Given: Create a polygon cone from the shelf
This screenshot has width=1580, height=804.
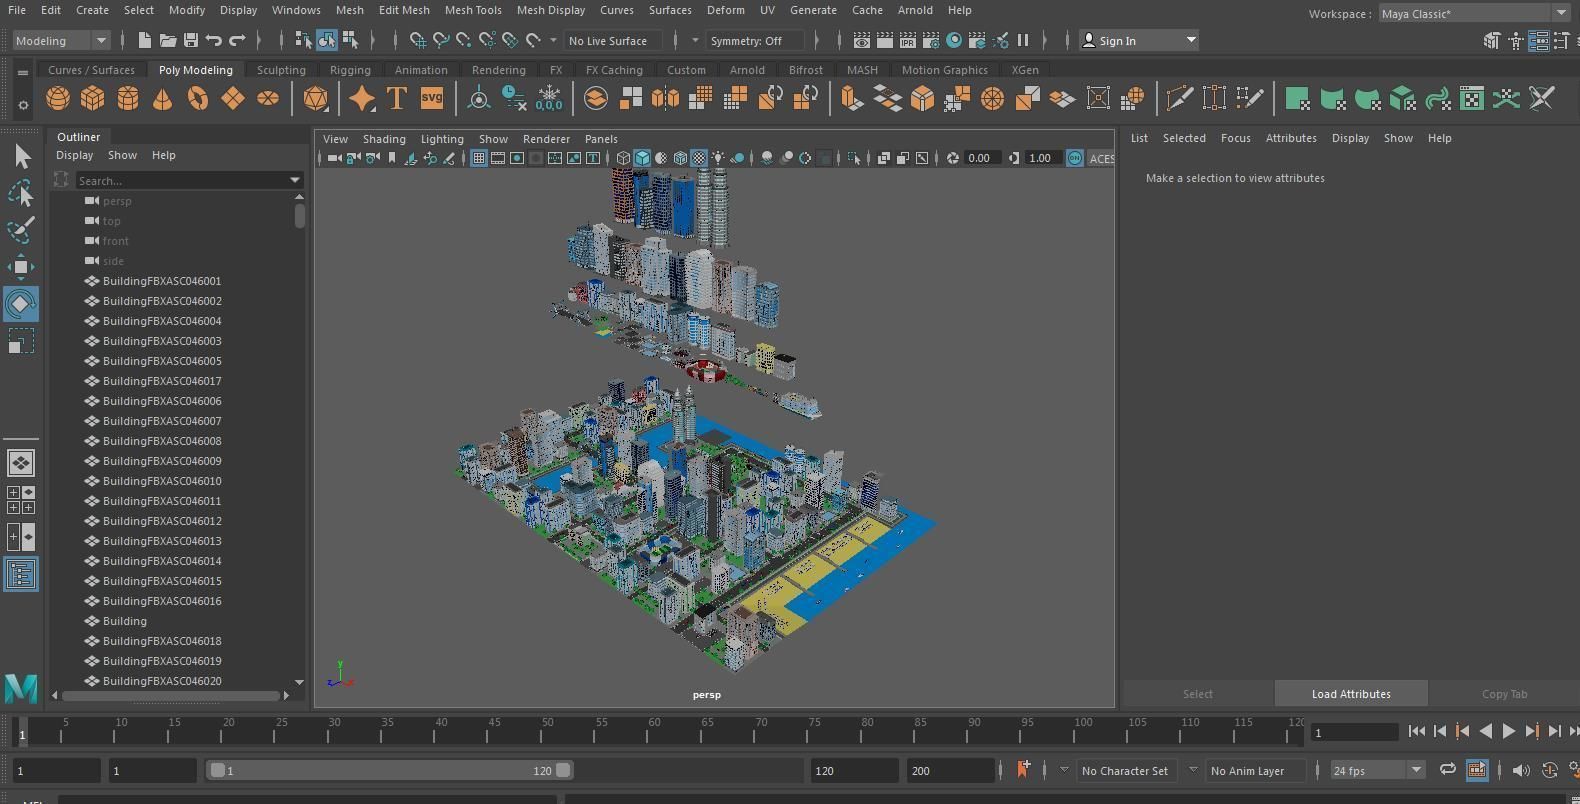Looking at the screenshot, I should pos(162,98).
